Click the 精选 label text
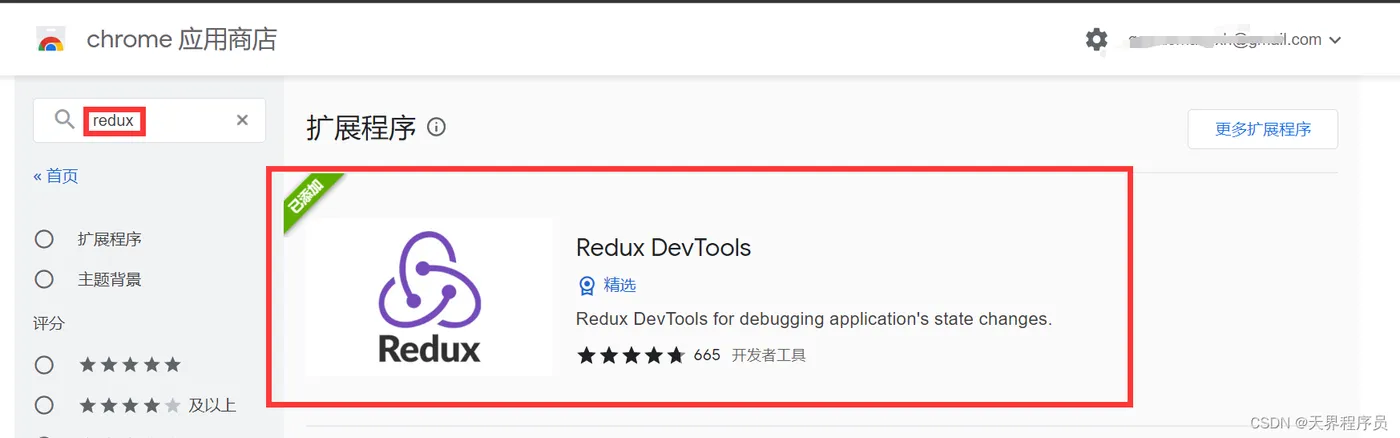1400x438 pixels. tap(620, 286)
